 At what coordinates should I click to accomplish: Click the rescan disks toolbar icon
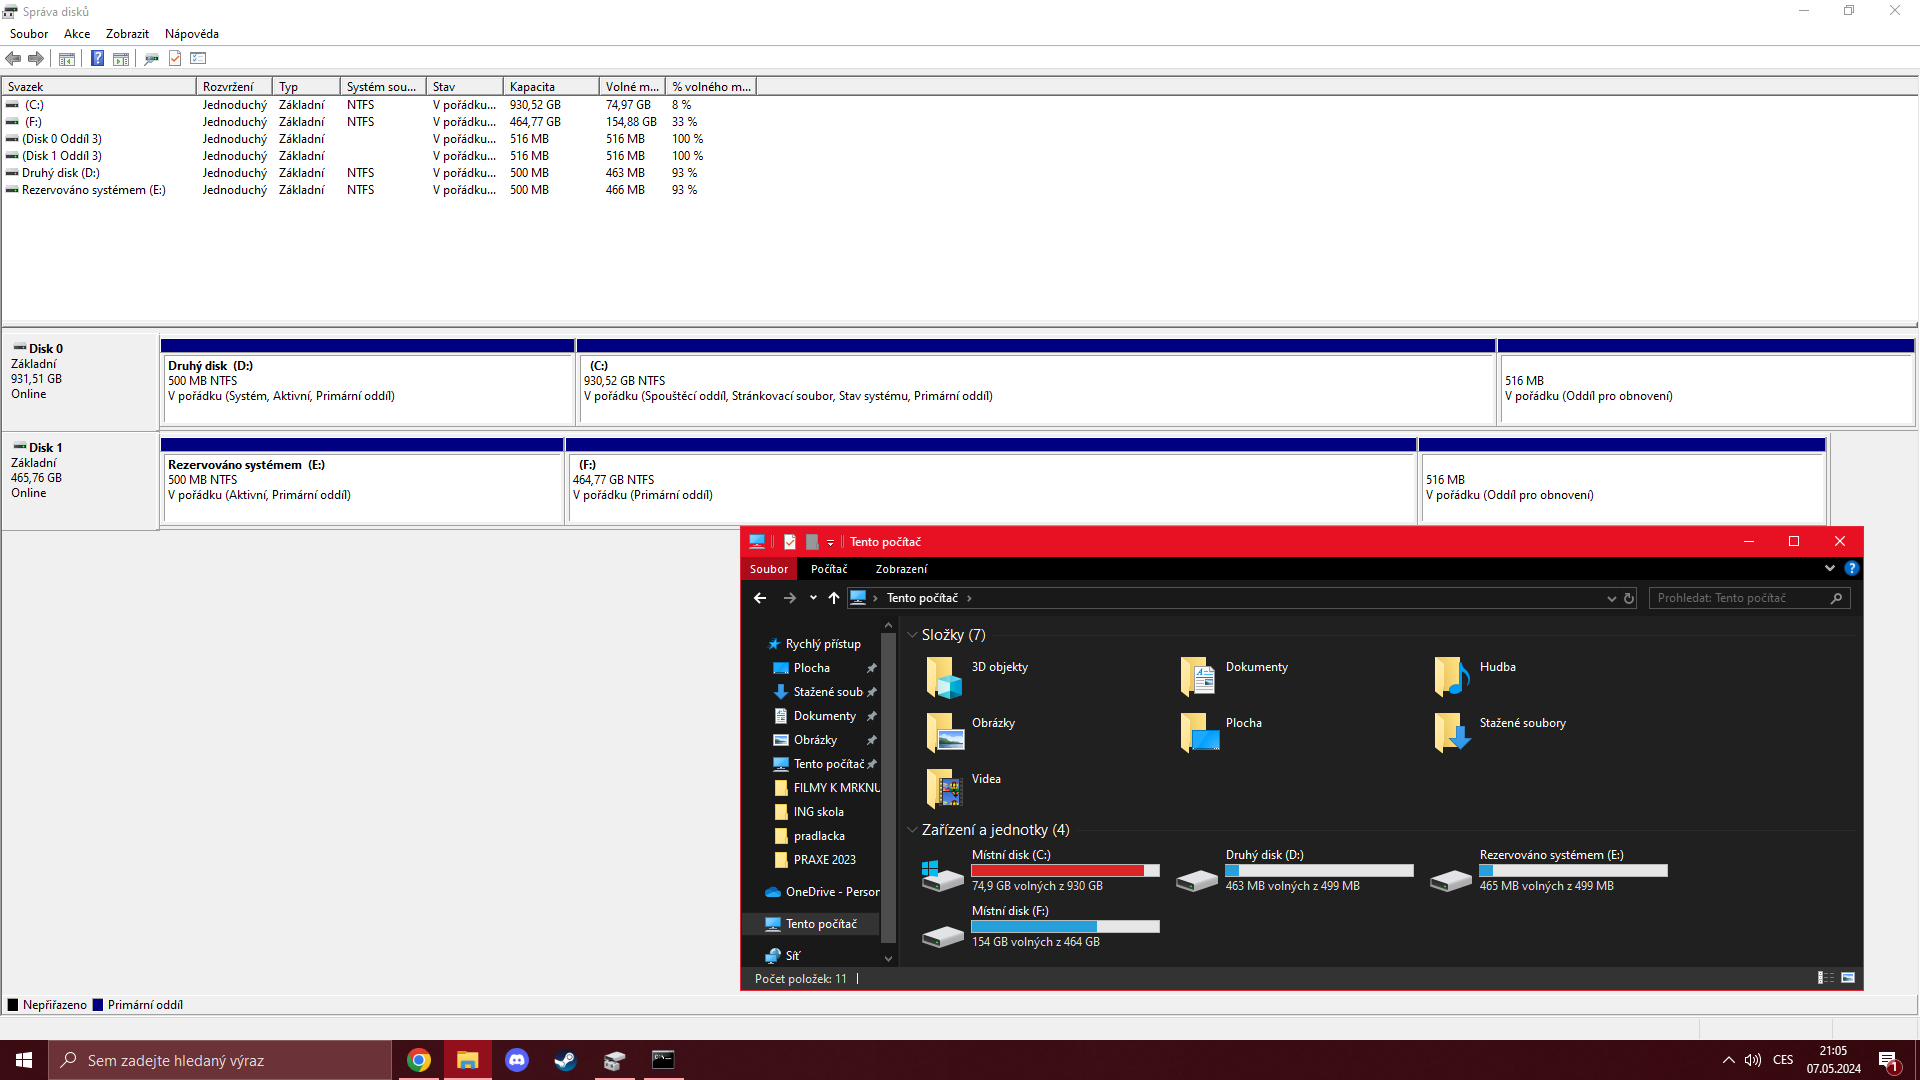click(x=151, y=58)
